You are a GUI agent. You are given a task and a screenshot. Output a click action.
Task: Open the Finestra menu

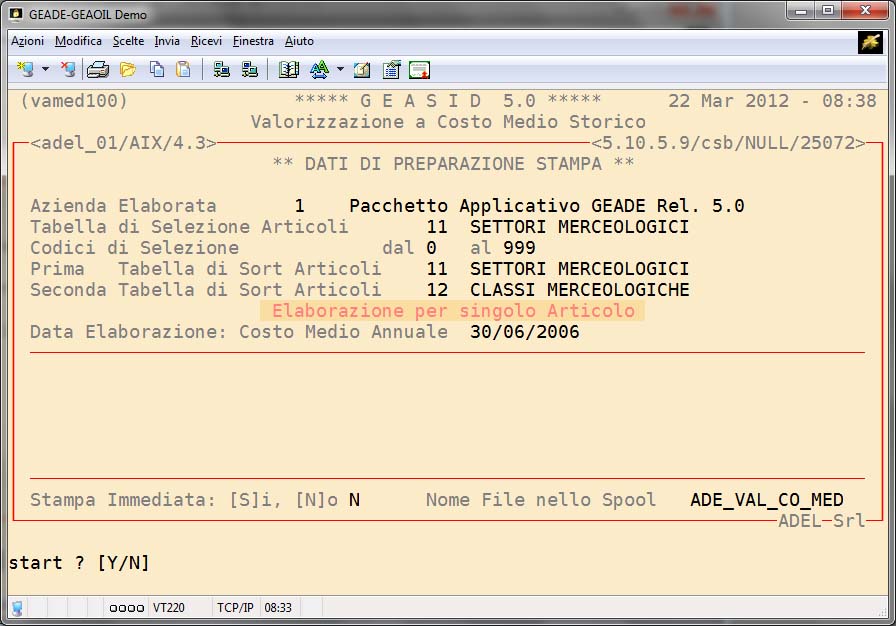pos(253,41)
